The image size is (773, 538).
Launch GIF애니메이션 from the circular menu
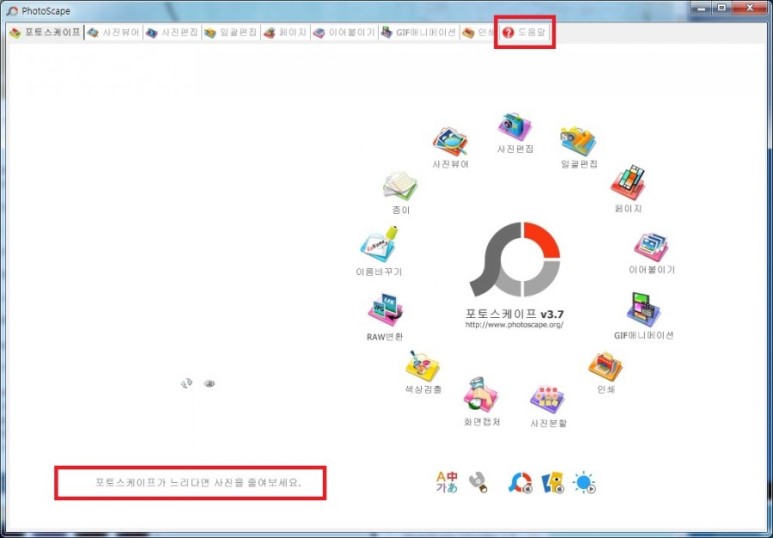643,310
